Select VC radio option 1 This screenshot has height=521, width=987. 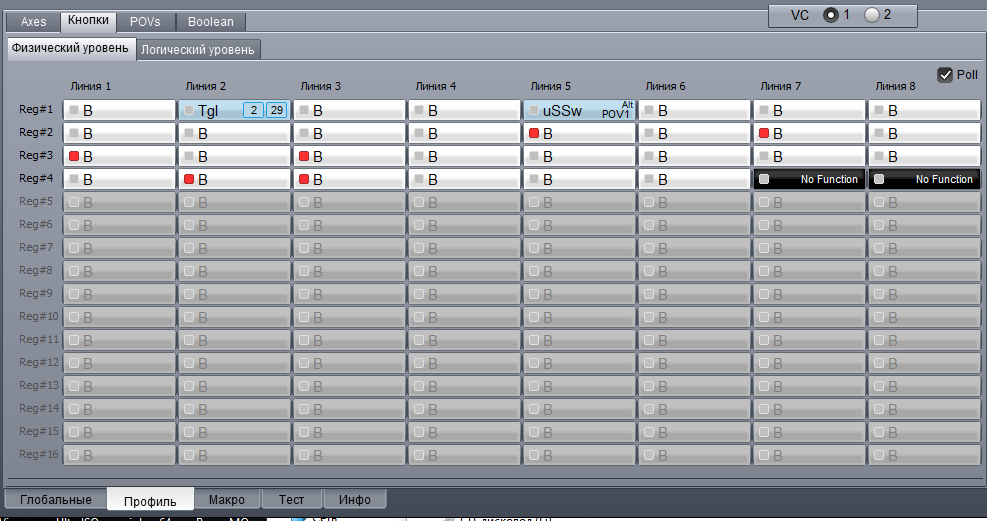point(831,15)
